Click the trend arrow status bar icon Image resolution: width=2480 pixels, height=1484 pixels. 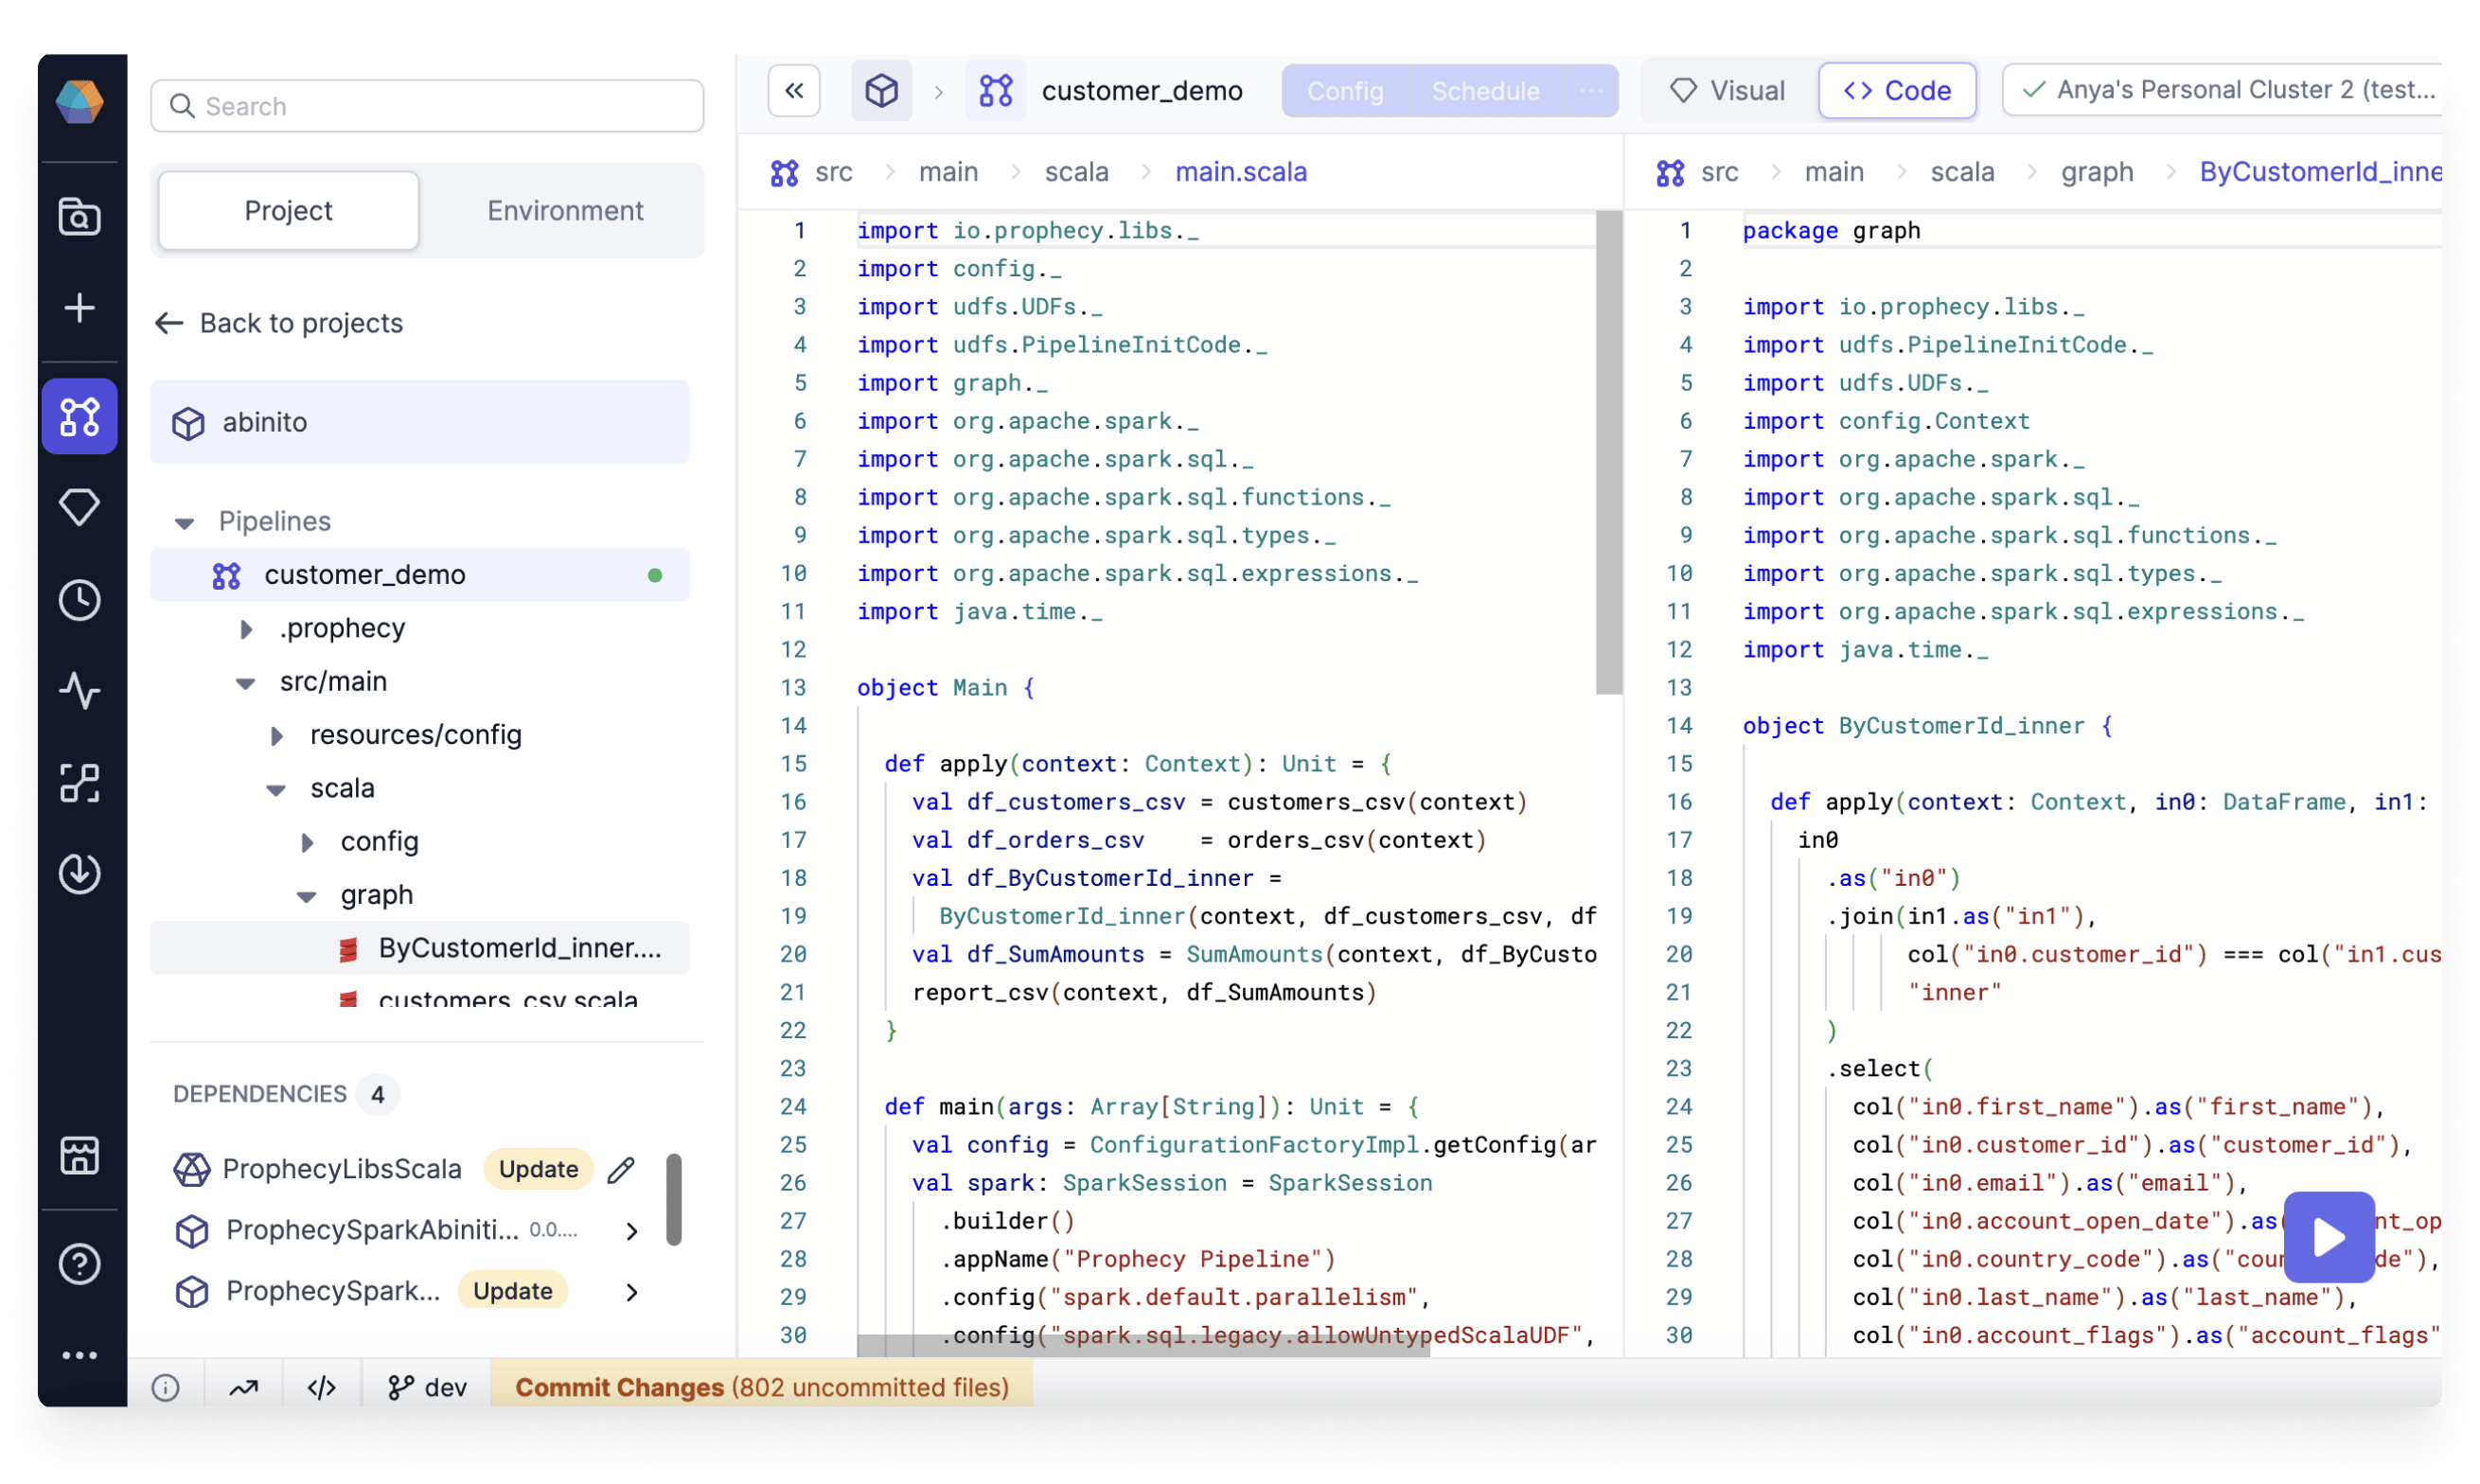pyautogui.click(x=244, y=1388)
